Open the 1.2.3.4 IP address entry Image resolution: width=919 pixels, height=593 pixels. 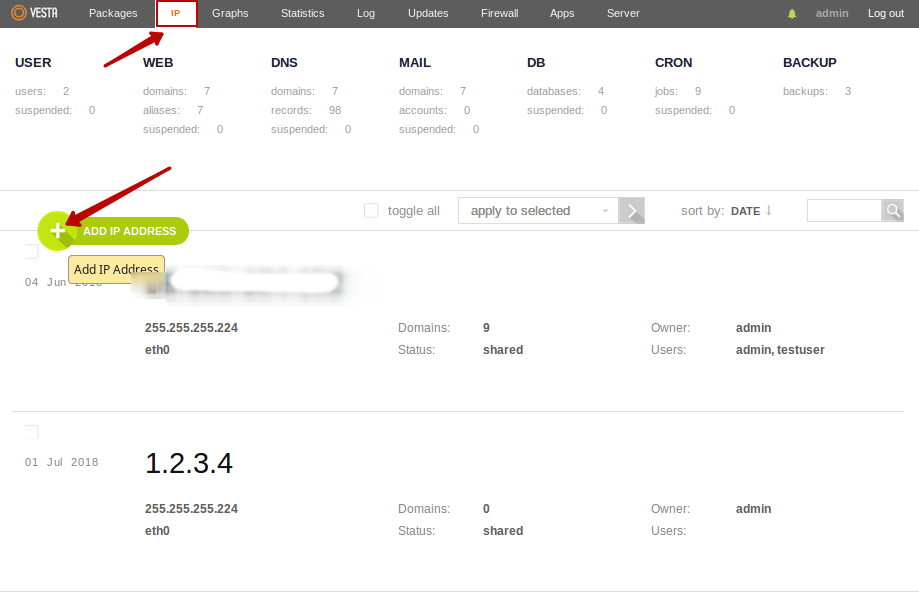coord(189,463)
